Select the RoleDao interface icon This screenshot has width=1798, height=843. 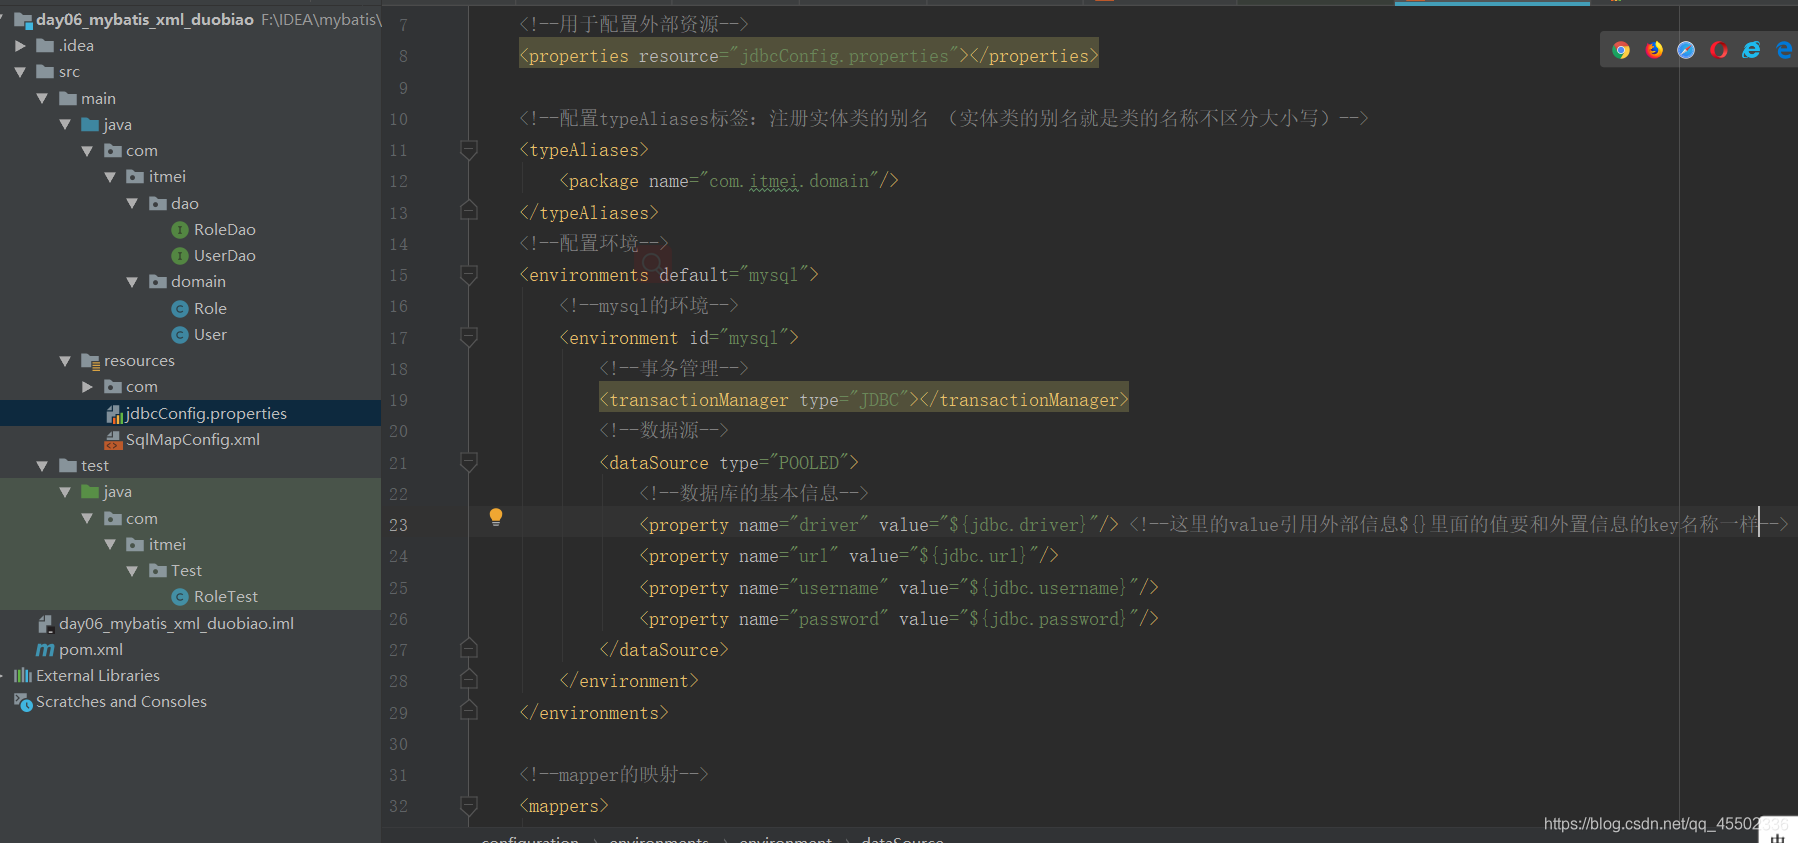pos(180,230)
